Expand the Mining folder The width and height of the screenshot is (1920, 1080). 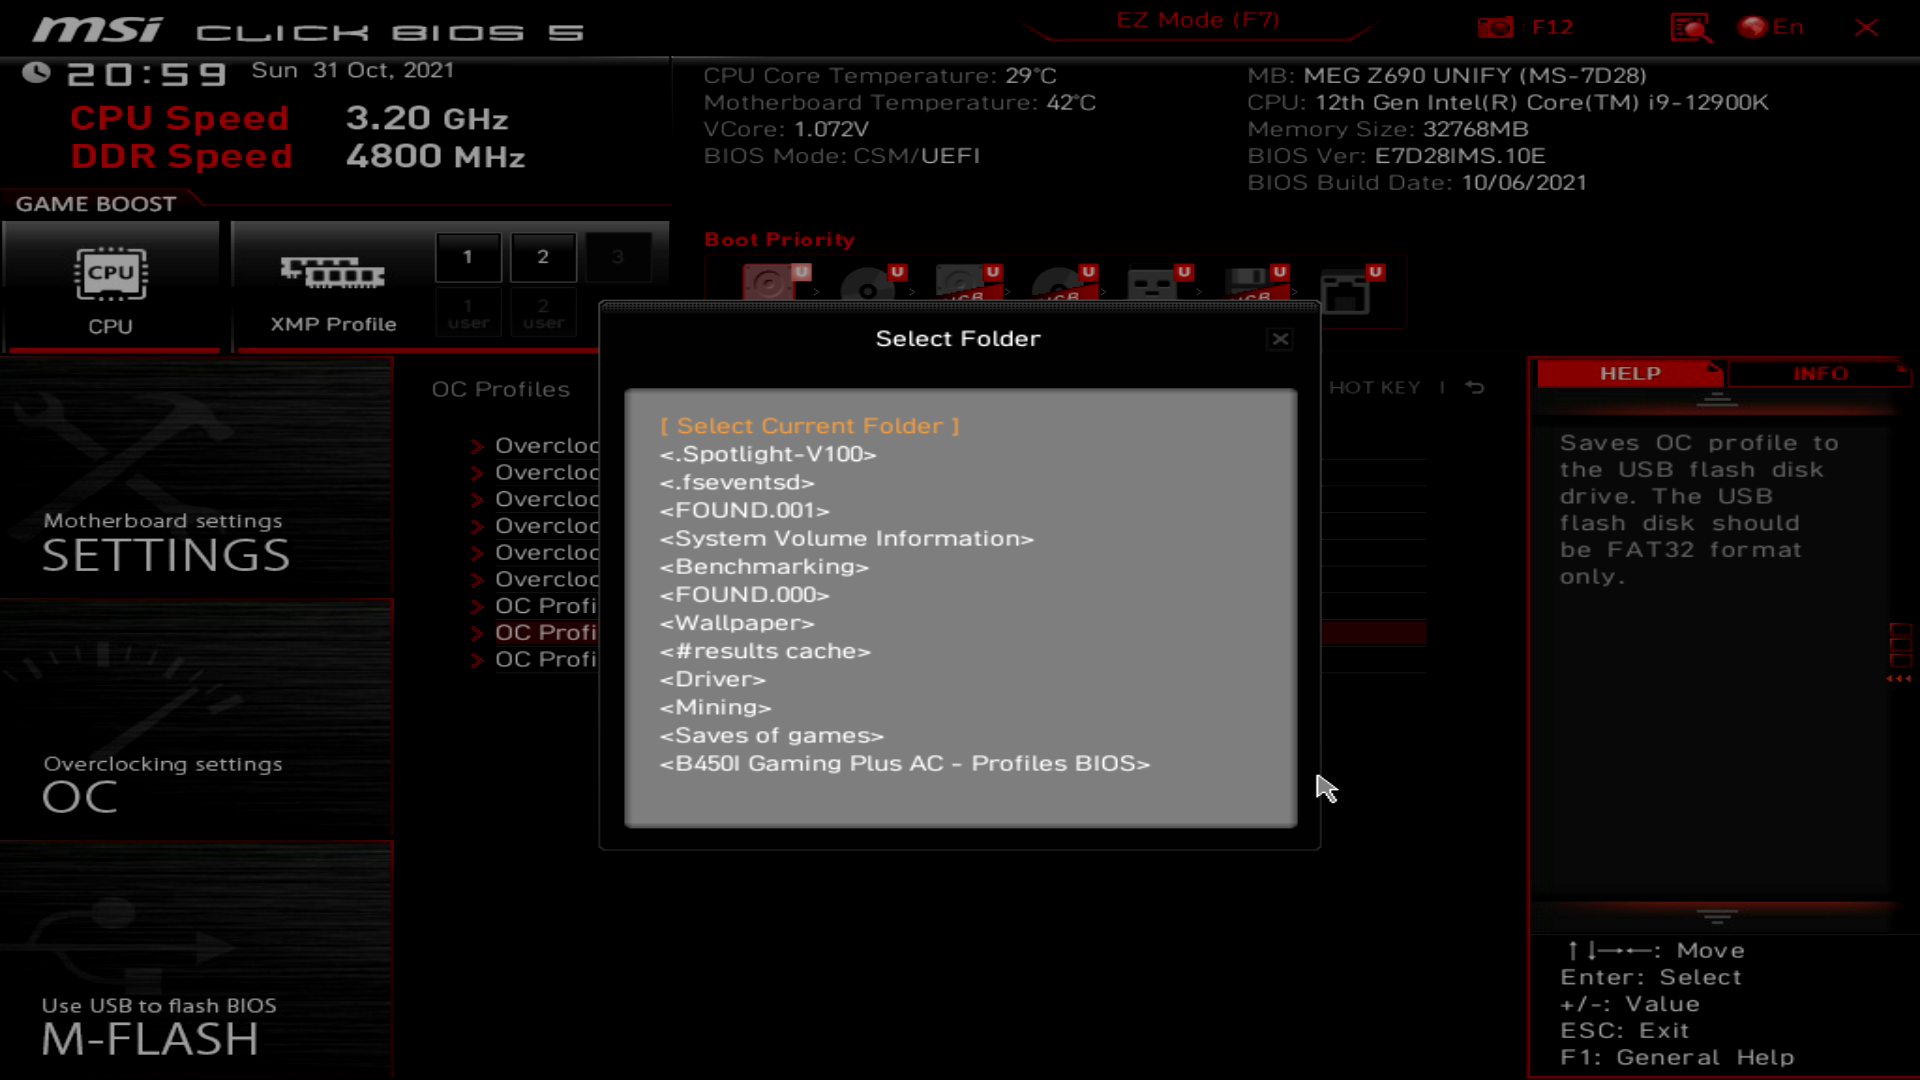[x=714, y=707]
